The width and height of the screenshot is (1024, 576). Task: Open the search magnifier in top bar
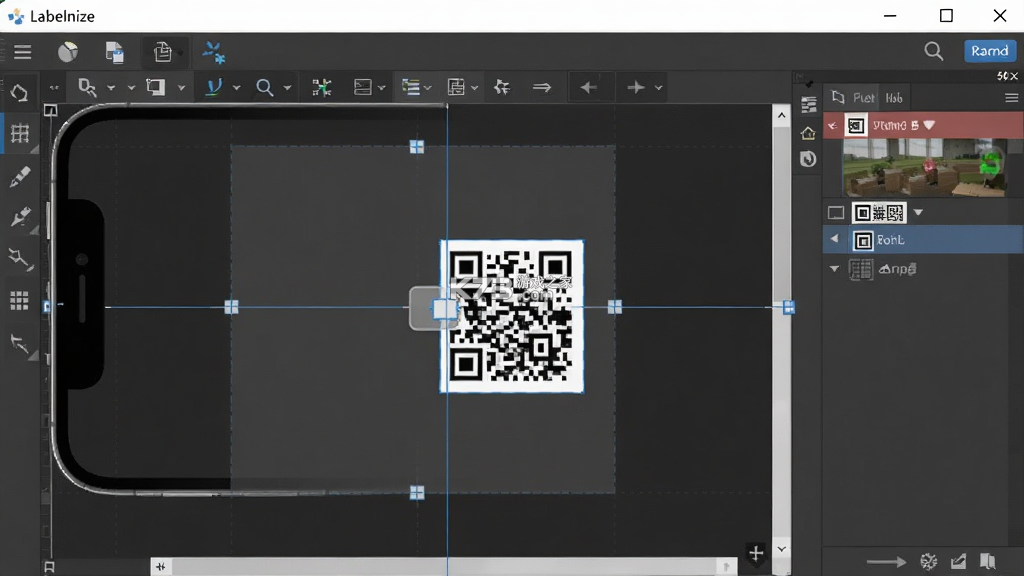point(934,51)
